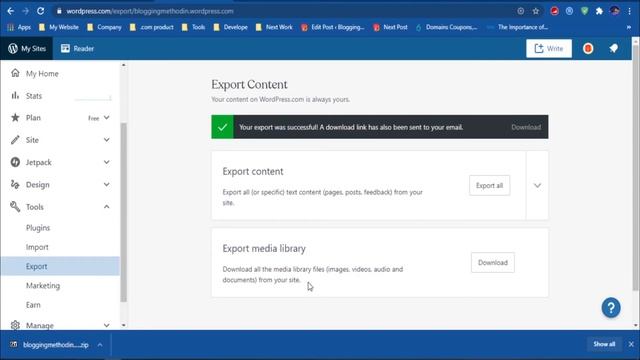Select Export under Tools
The image size is (640, 360).
point(60,266)
